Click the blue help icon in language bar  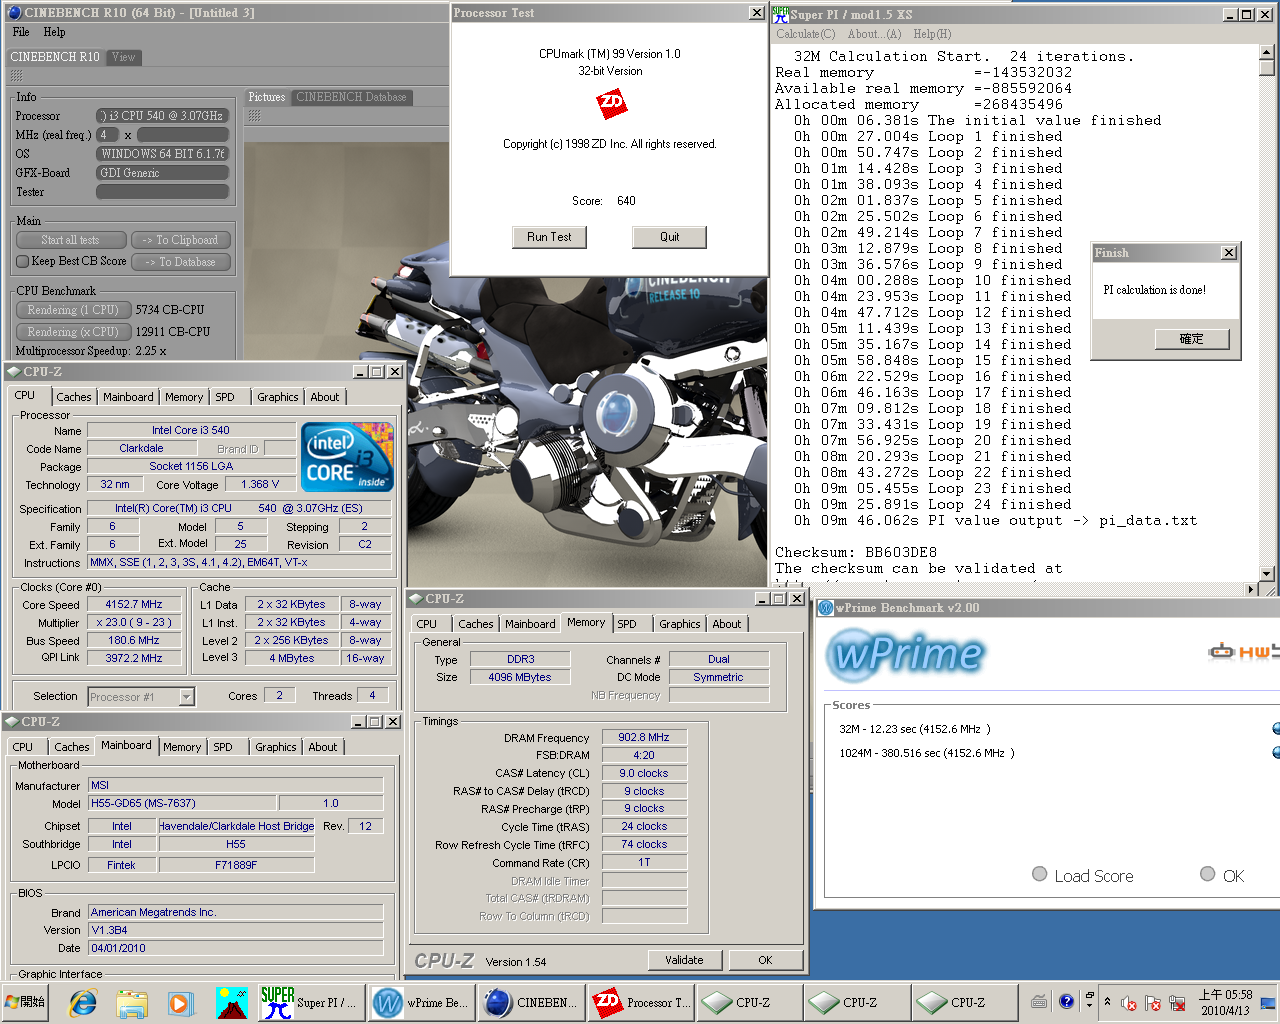point(1066,1001)
